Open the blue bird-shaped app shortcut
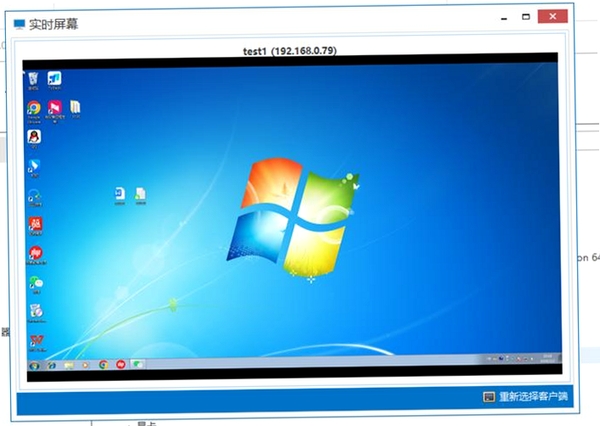The width and height of the screenshot is (600, 426). pyautogui.click(x=34, y=168)
